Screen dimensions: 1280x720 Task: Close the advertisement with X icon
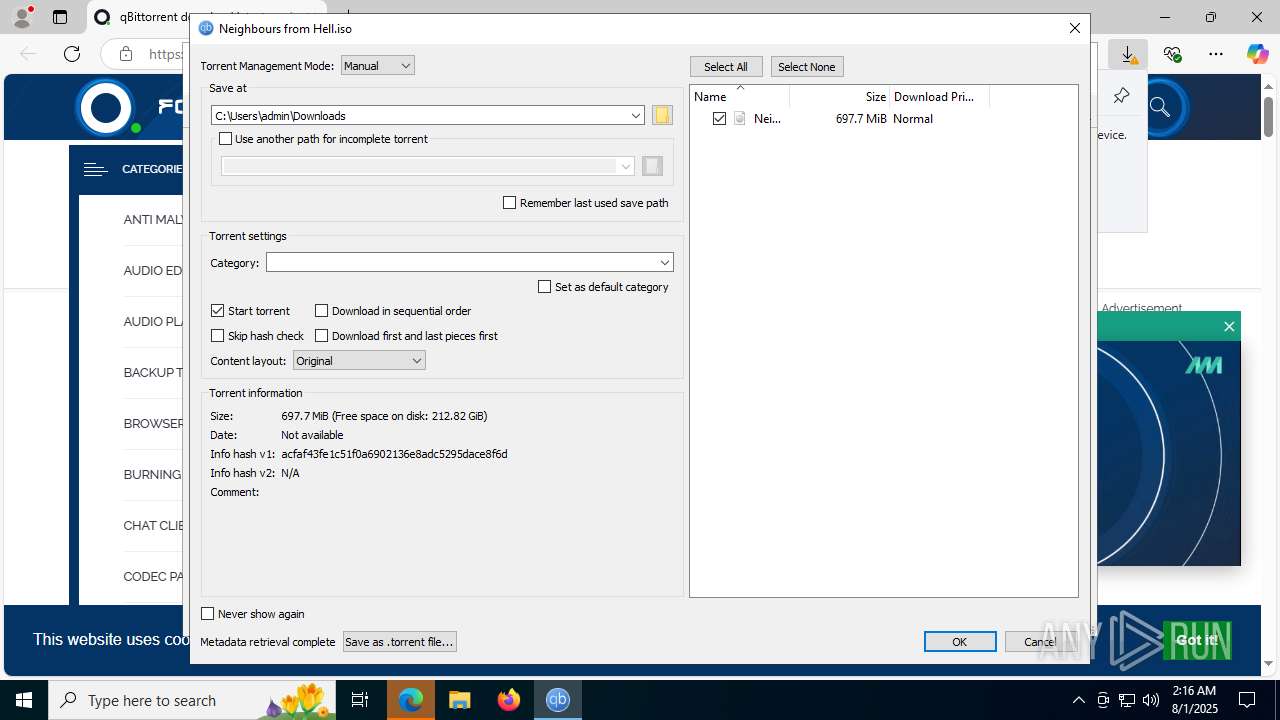click(x=1229, y=326)
